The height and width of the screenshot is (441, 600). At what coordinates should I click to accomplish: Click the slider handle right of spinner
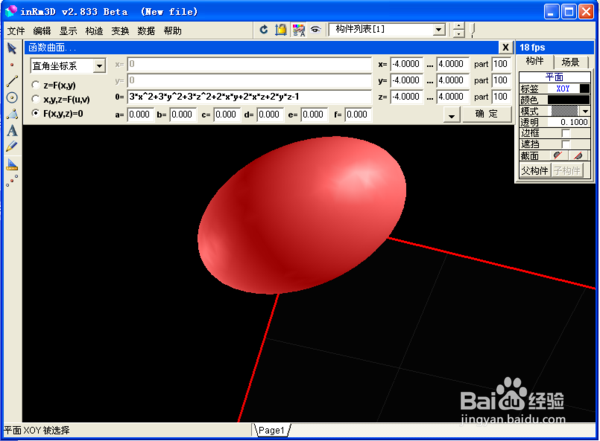tap(473, 29)
